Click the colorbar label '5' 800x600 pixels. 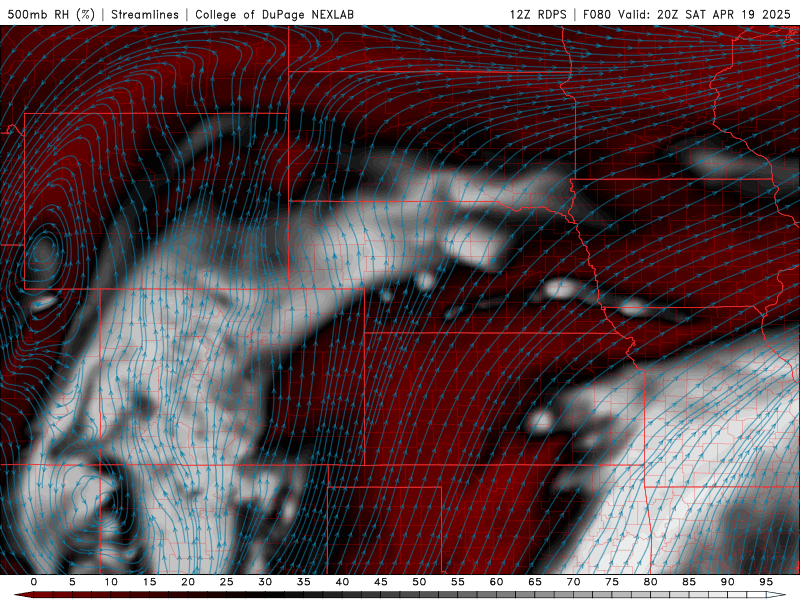pos(72,582)
